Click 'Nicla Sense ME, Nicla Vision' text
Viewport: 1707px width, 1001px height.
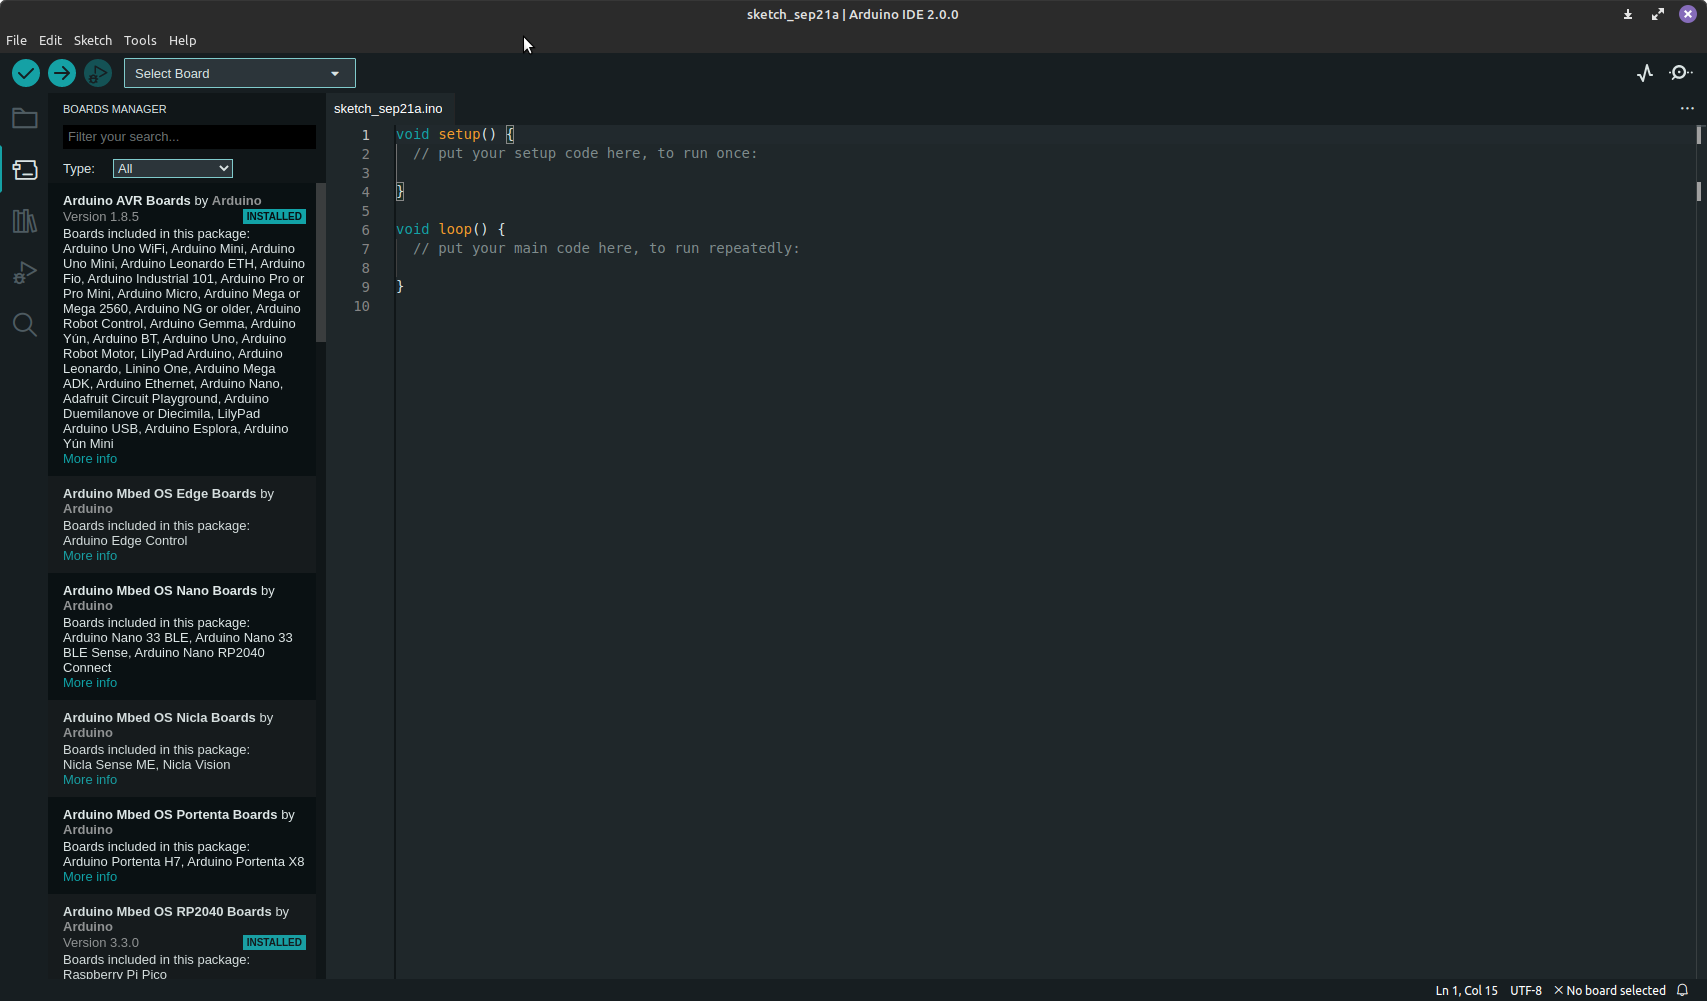[146, 765]
